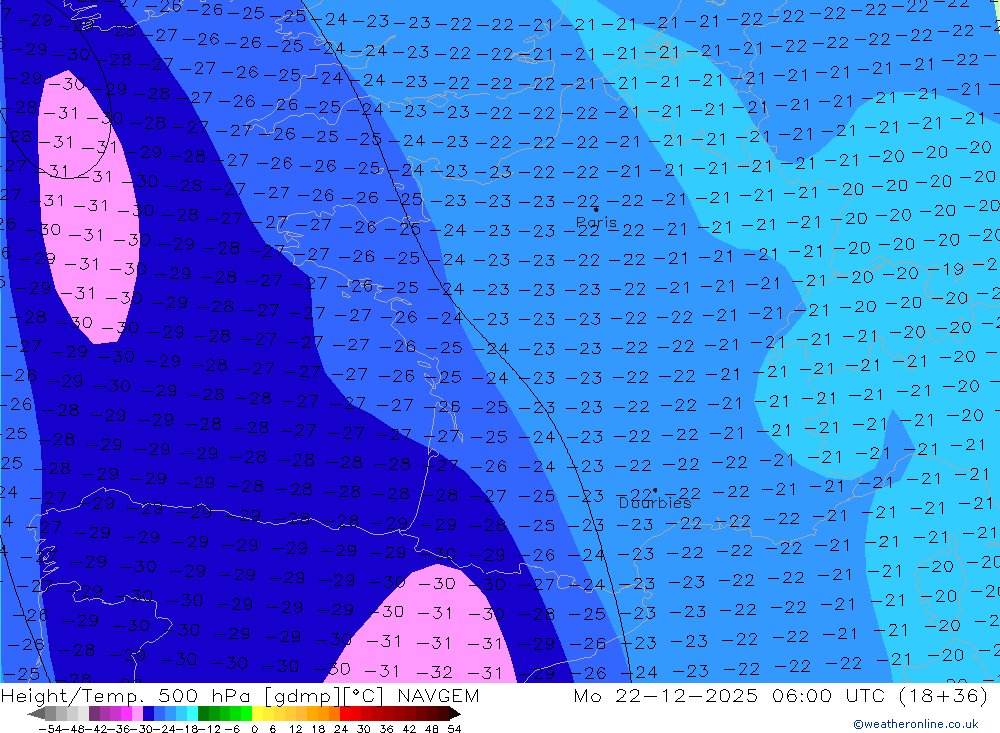The image size is (1000, 733).
Task: Click the Paris city label
Action: point(596,222)
